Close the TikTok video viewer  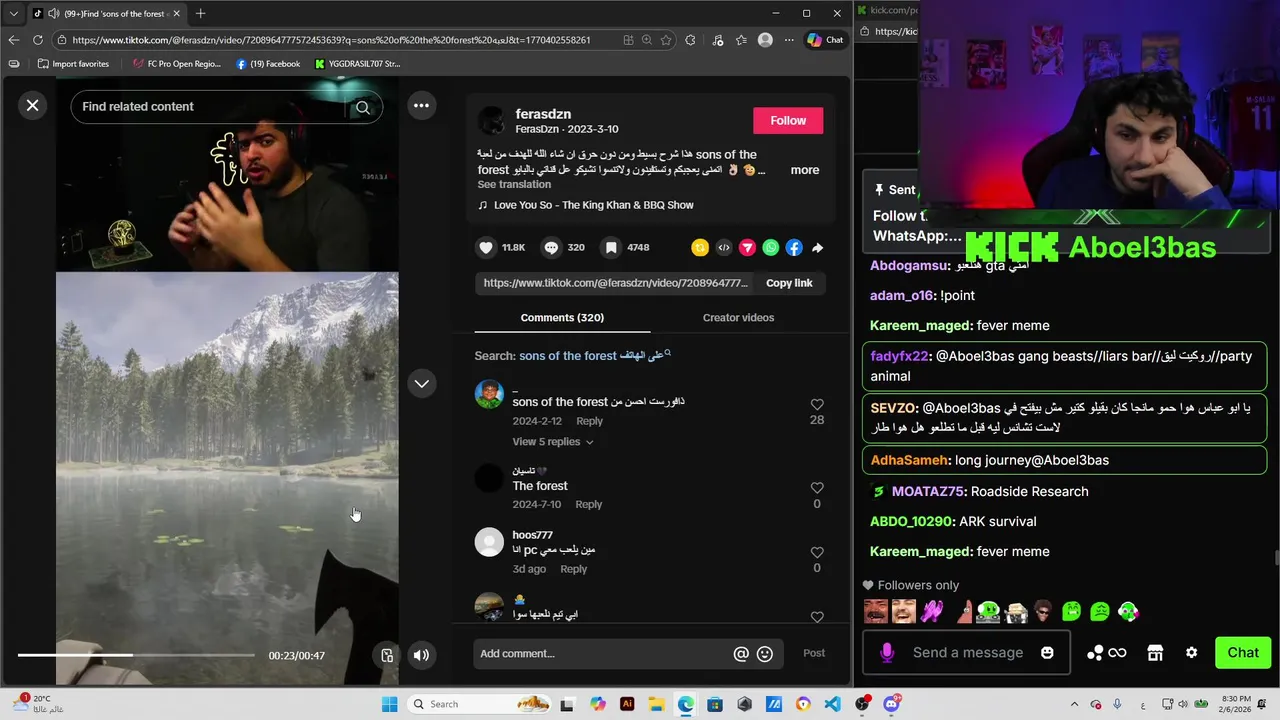pos(32,105)
